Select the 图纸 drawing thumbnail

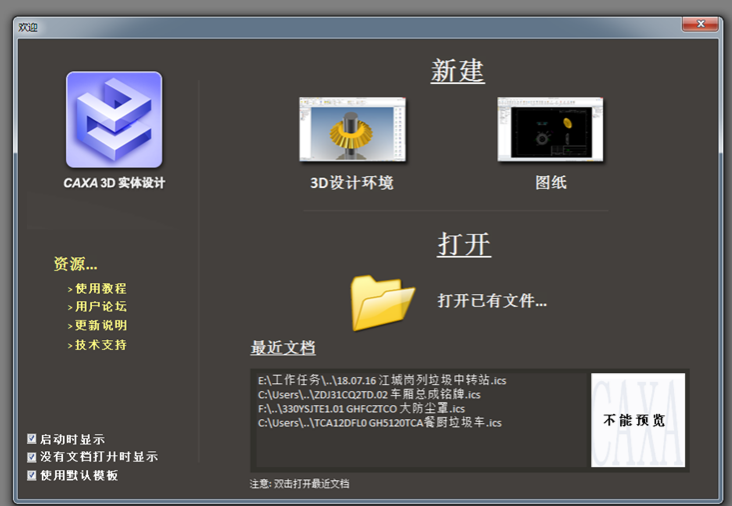(x=550, y=130)
